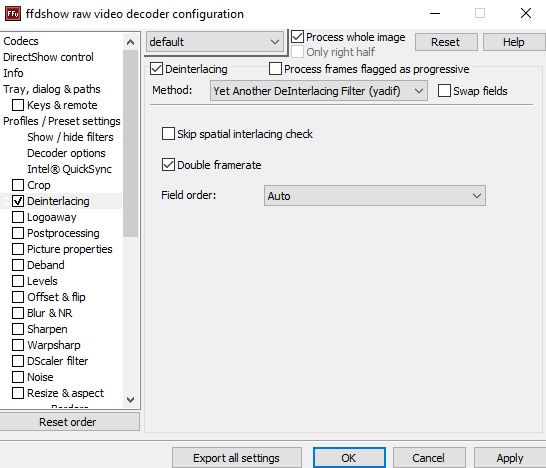
Task: Enable the Crop filter checkbox
Action: (18, 185)
